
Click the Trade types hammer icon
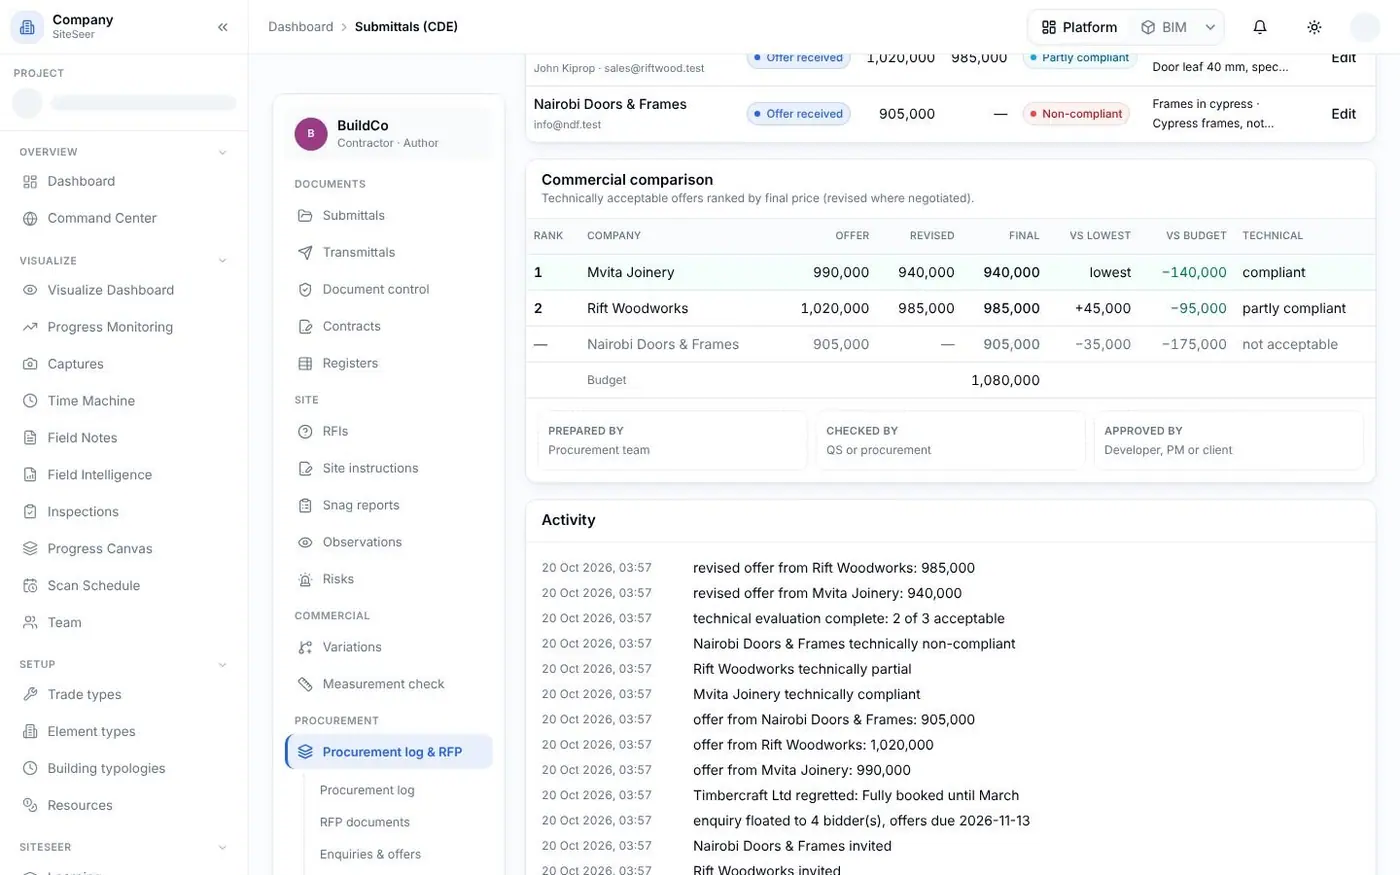pos(30,695)
